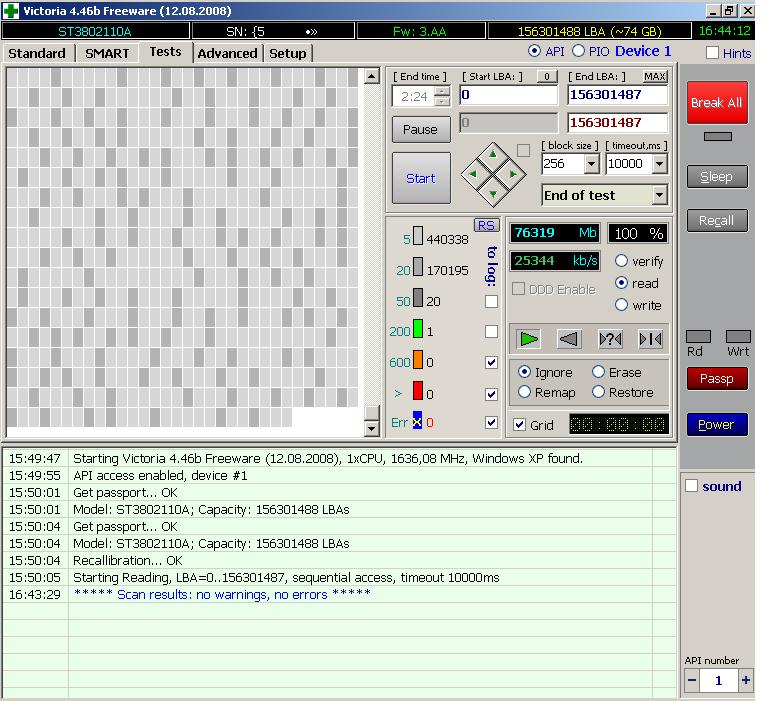
Task: Click the API number plus button
Action: click(x=745, y=680)
